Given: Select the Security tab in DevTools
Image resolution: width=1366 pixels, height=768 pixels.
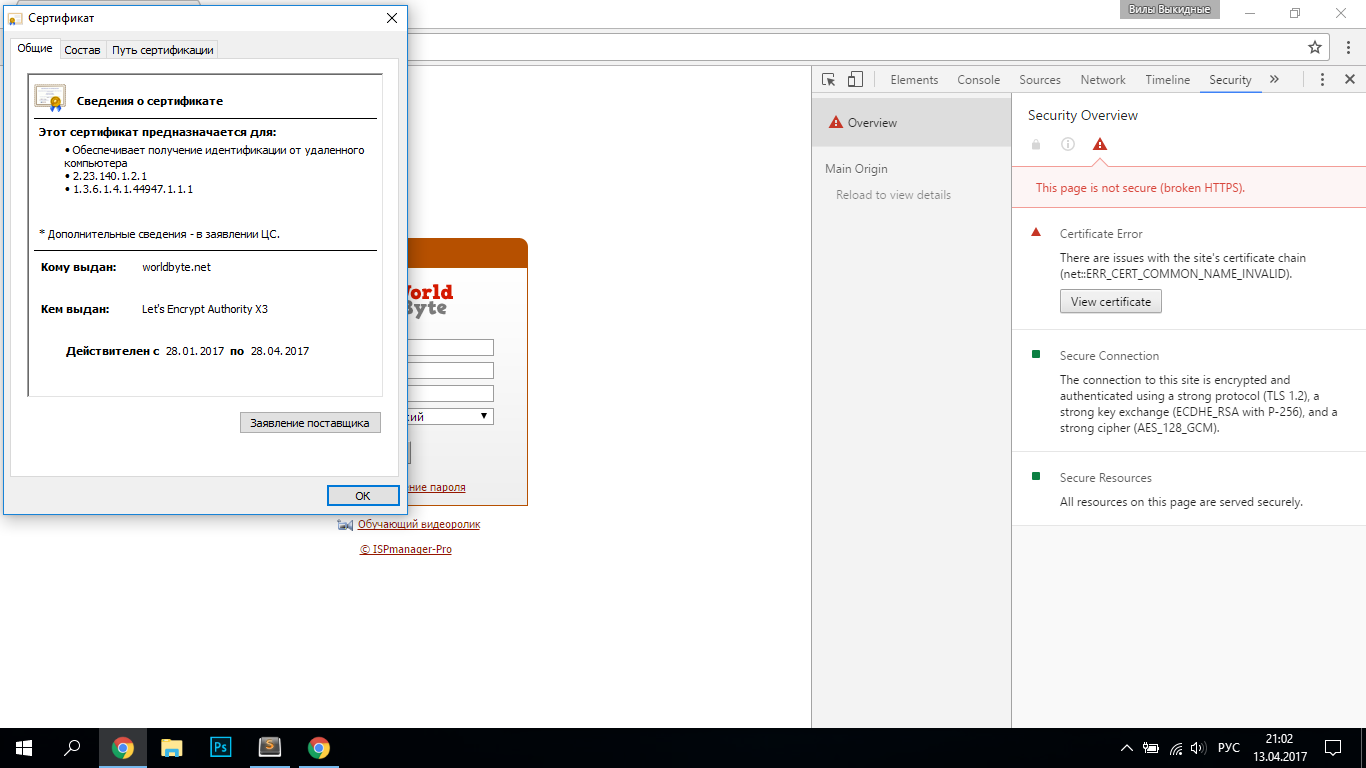Looking at the screenshot, I should click(1230, 80).
